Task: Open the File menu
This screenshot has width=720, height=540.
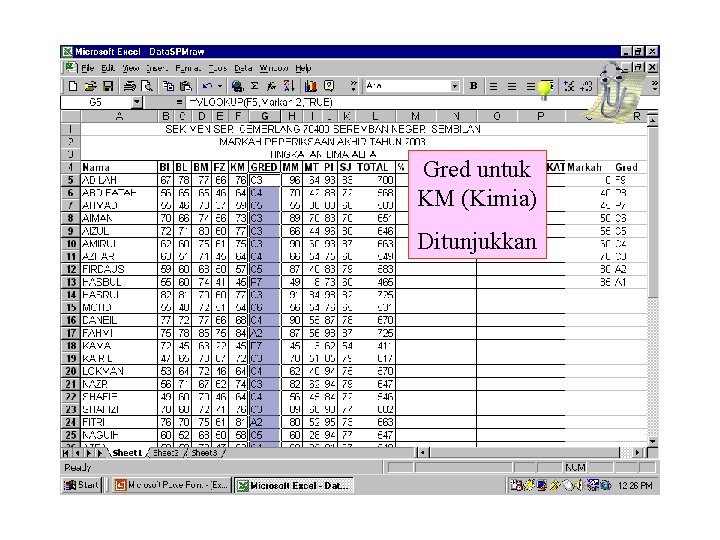Action: click(87, 68)
